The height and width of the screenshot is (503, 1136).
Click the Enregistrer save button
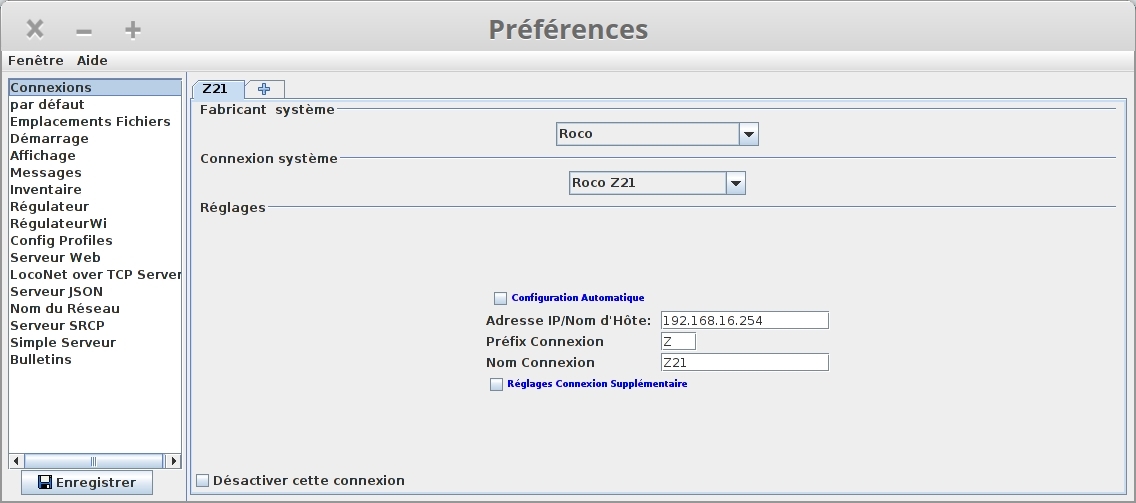[x=87, y=483]
